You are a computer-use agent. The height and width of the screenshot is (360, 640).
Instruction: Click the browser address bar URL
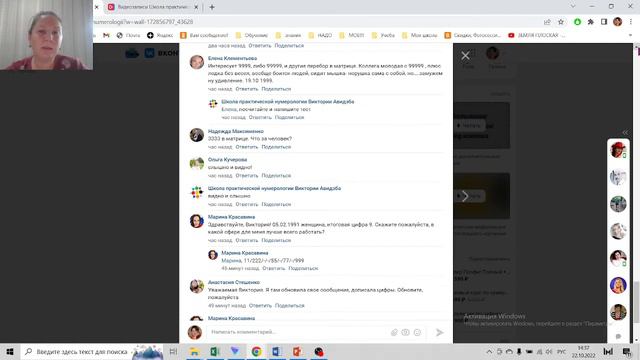pos(143,22)
